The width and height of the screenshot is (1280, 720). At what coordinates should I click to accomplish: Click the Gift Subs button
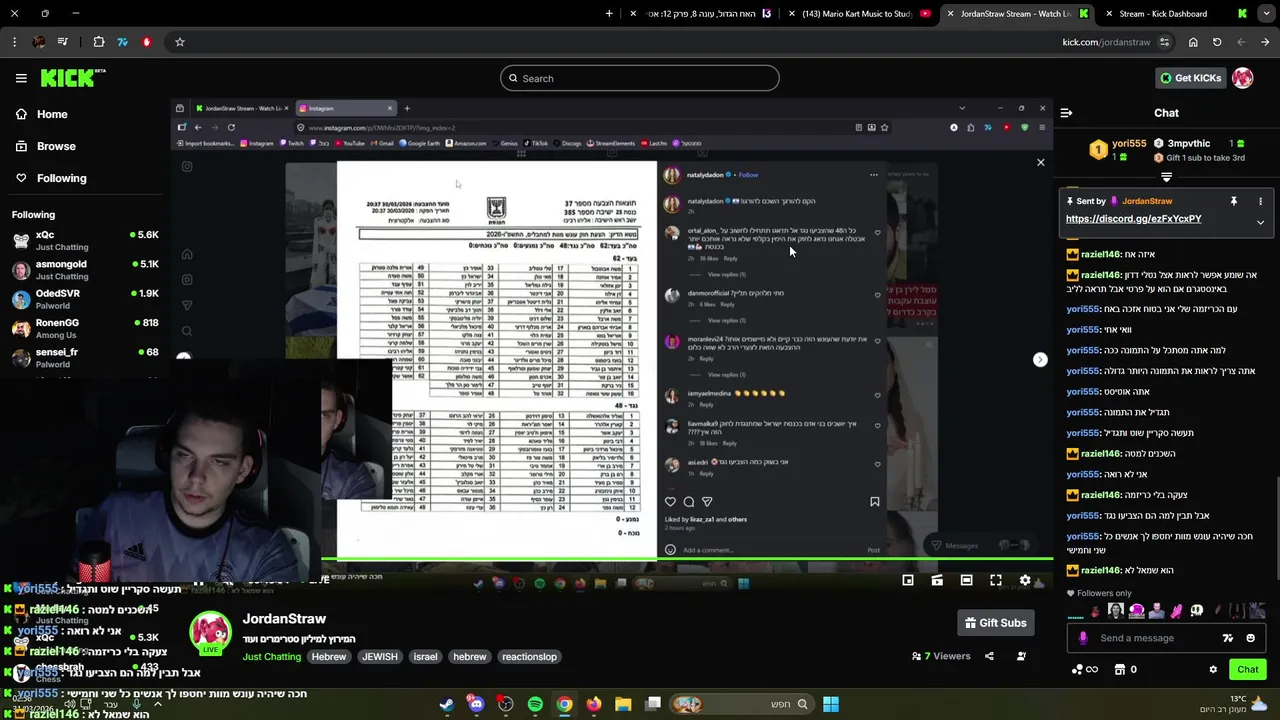coord(995,623)
